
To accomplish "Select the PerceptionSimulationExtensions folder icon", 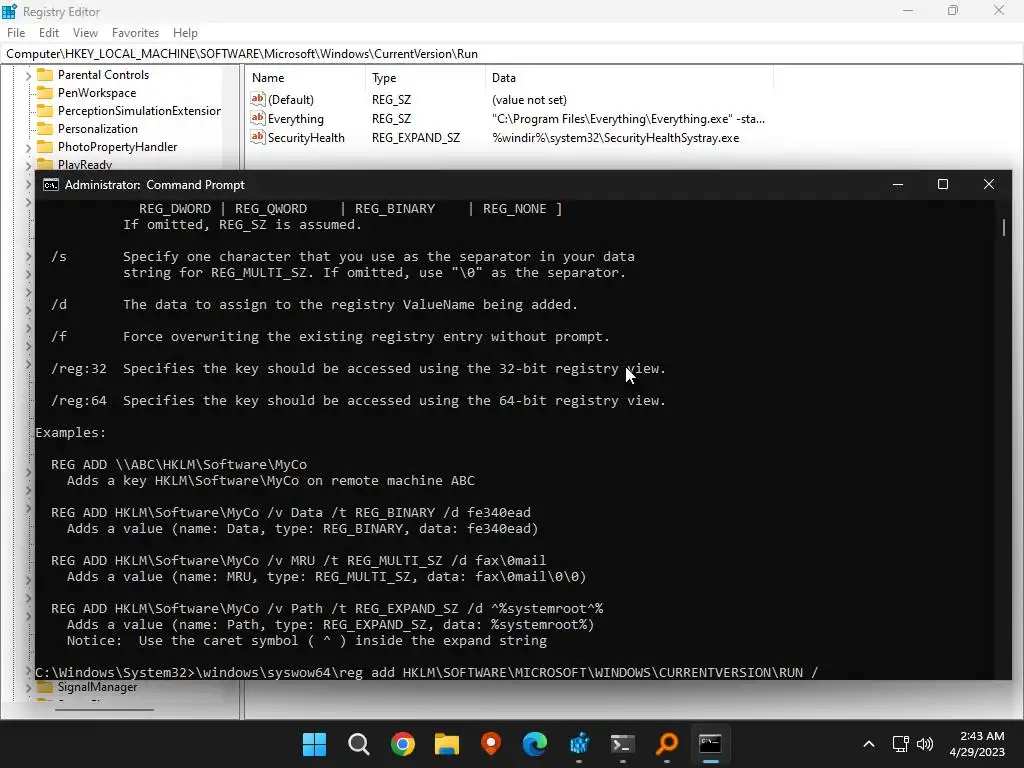I will pyautogui.click(x=44, y=110).
